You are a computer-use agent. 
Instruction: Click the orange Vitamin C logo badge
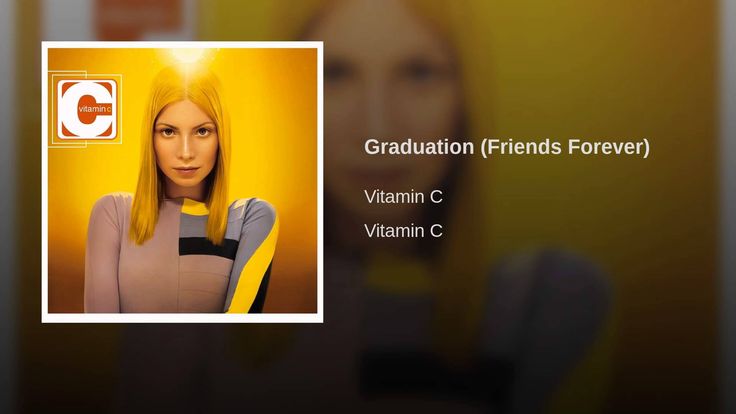pos(87,109)
